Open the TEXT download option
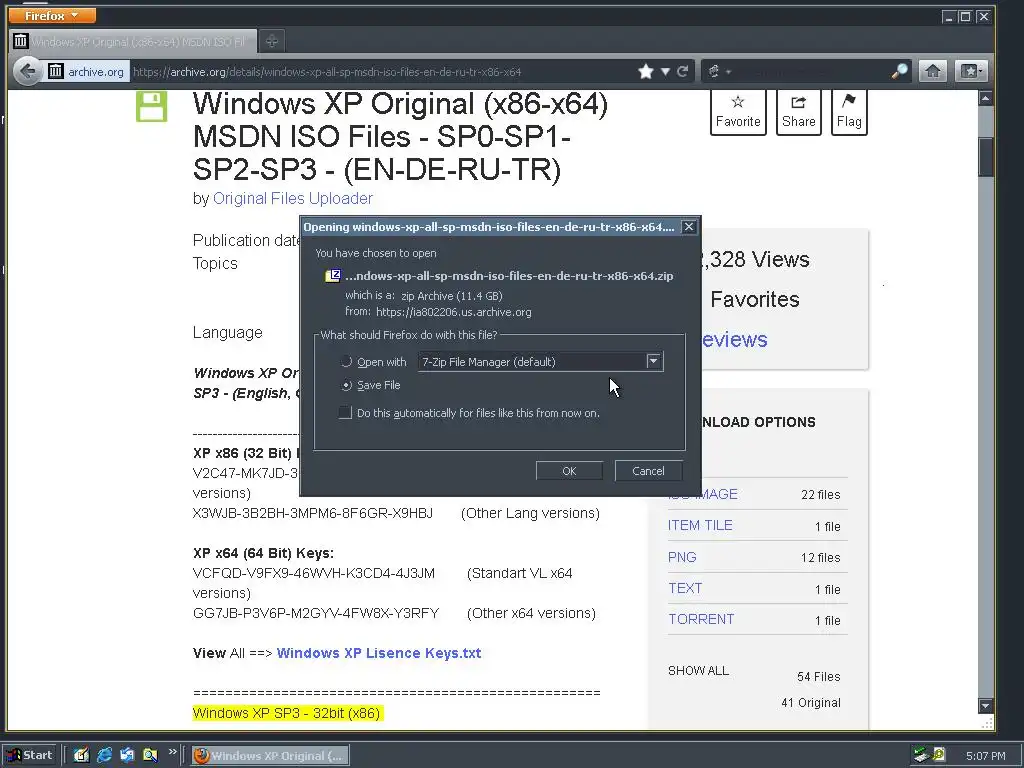The height and width of the screenshot is (768, 1024). point(685,588)
